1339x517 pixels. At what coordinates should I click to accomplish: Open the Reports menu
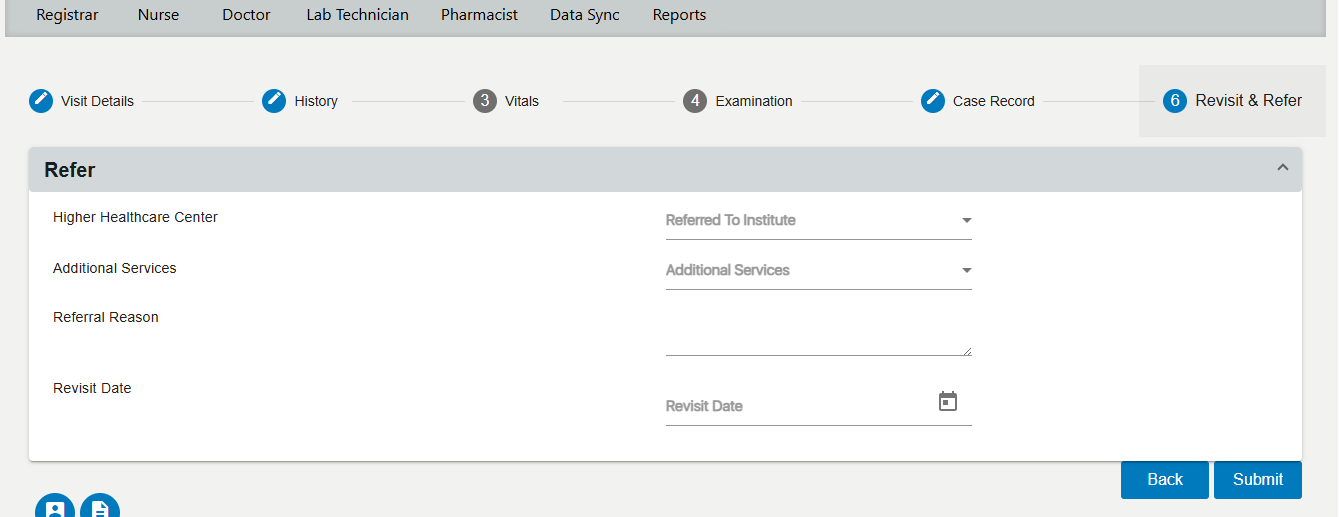679,15
